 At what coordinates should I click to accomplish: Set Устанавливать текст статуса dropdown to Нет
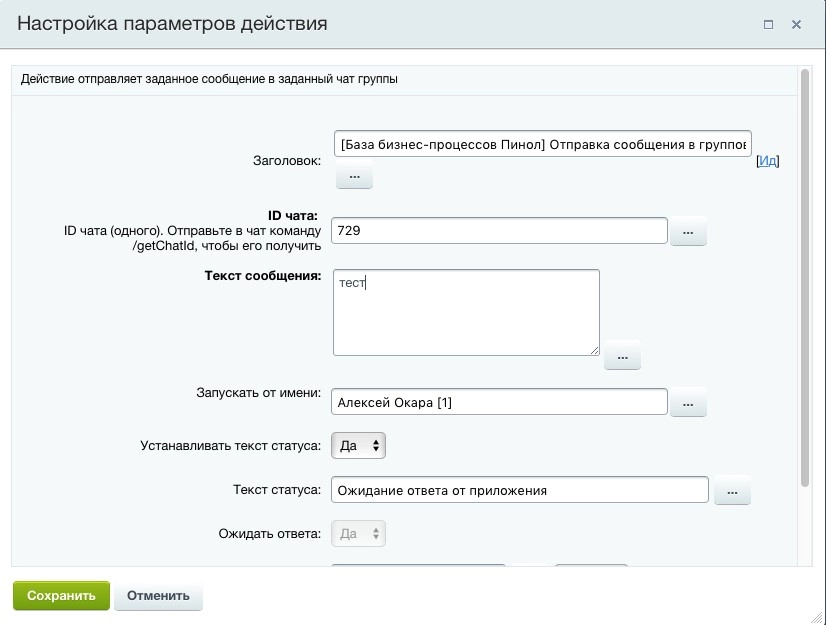pyautogui.click(x=358, y=445)
